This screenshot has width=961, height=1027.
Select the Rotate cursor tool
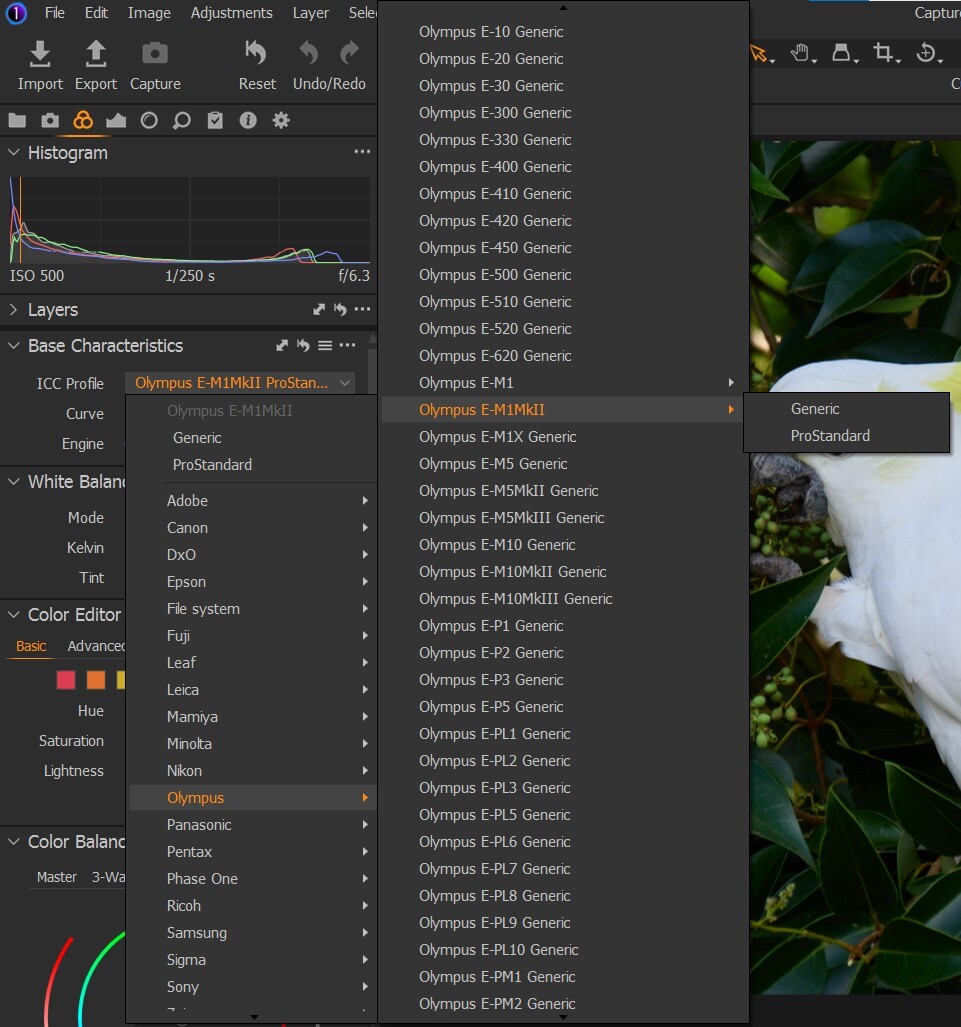coord(926,54)
